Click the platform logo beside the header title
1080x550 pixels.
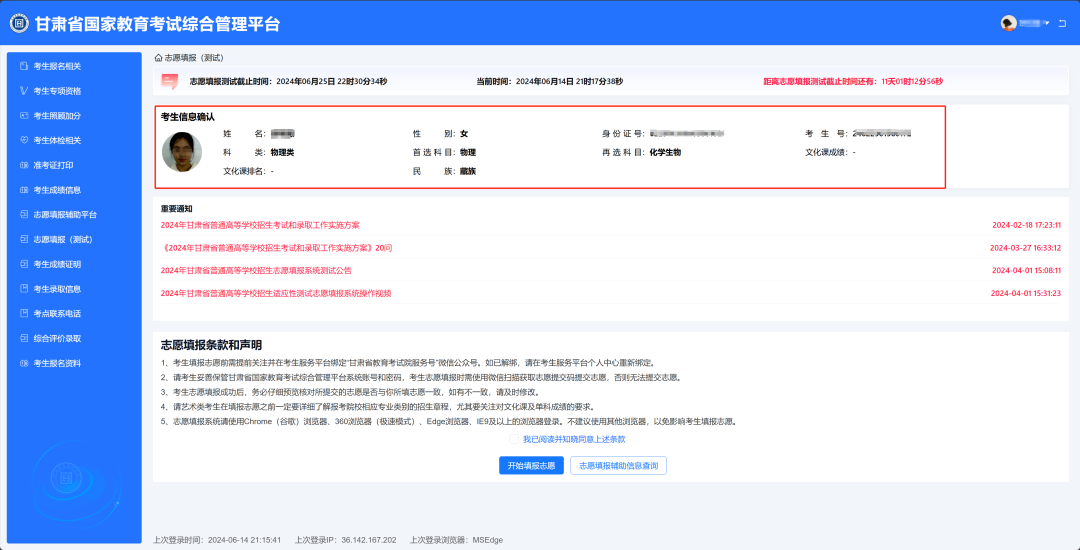[19, 23]
